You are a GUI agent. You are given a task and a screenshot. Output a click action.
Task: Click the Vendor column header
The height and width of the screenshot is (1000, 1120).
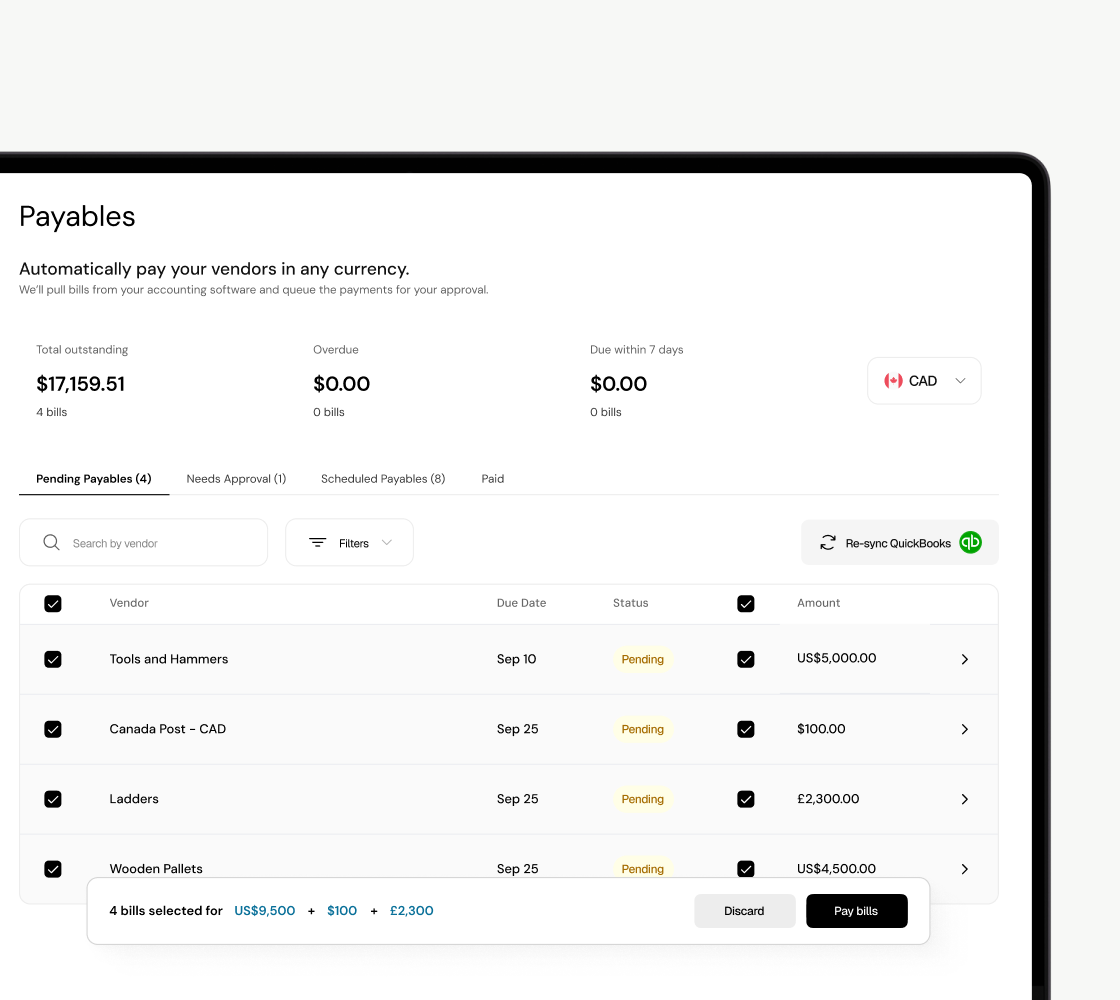point(129,603)
